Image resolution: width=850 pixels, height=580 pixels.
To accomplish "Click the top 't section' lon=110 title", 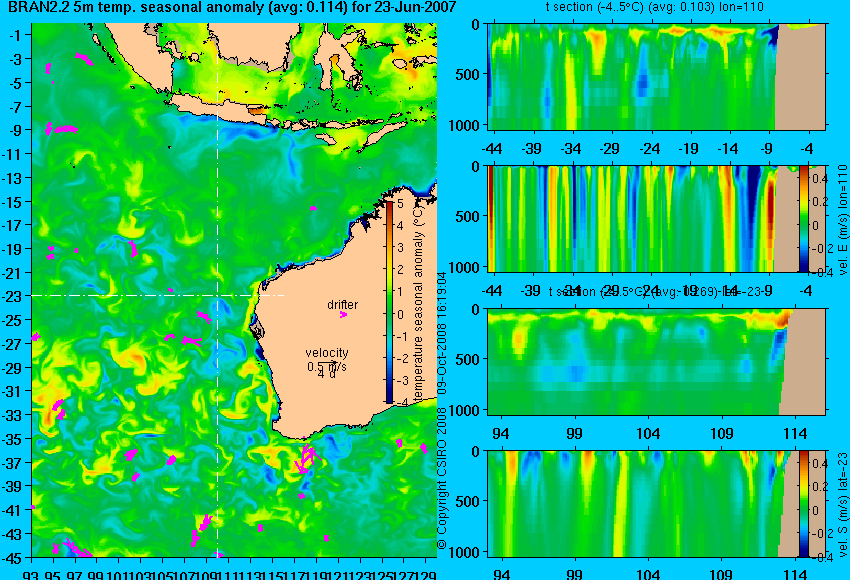I will point(654,7).
